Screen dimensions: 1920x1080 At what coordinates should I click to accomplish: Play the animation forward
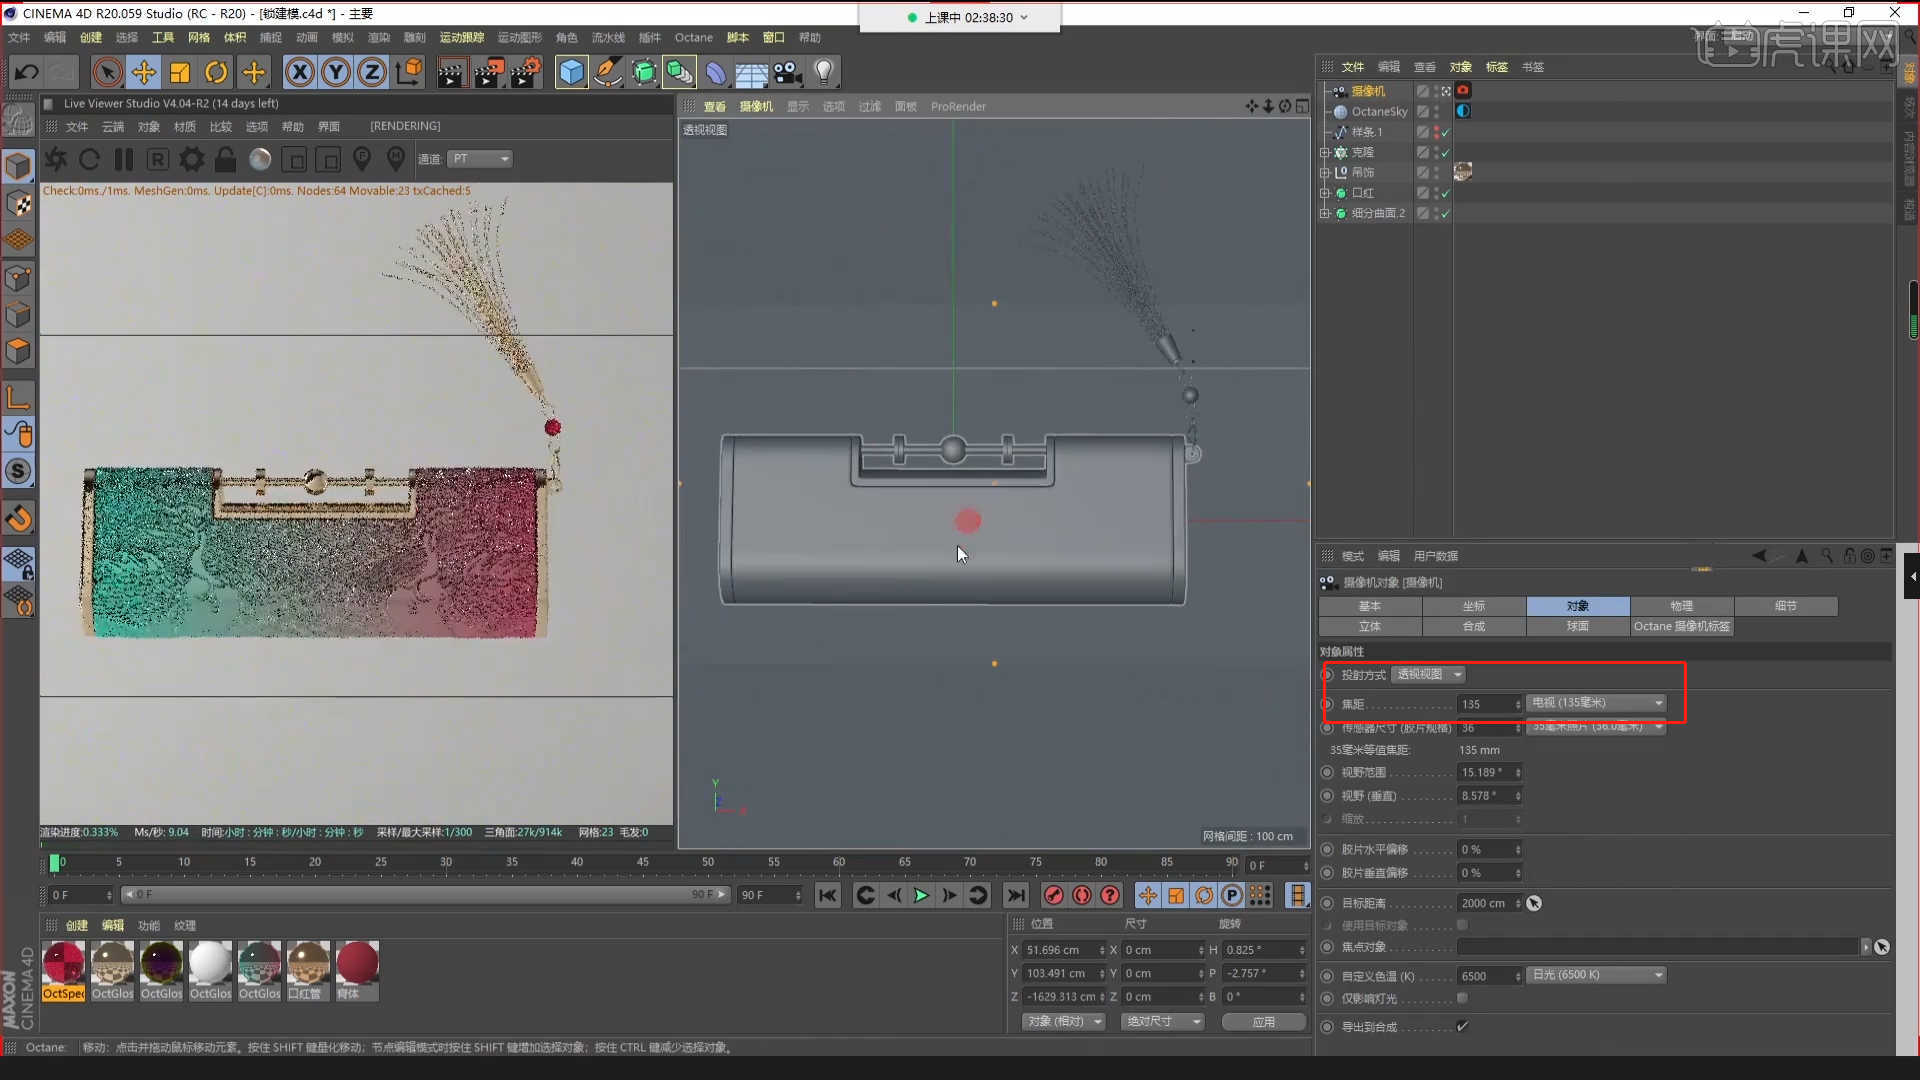point(921,896)
